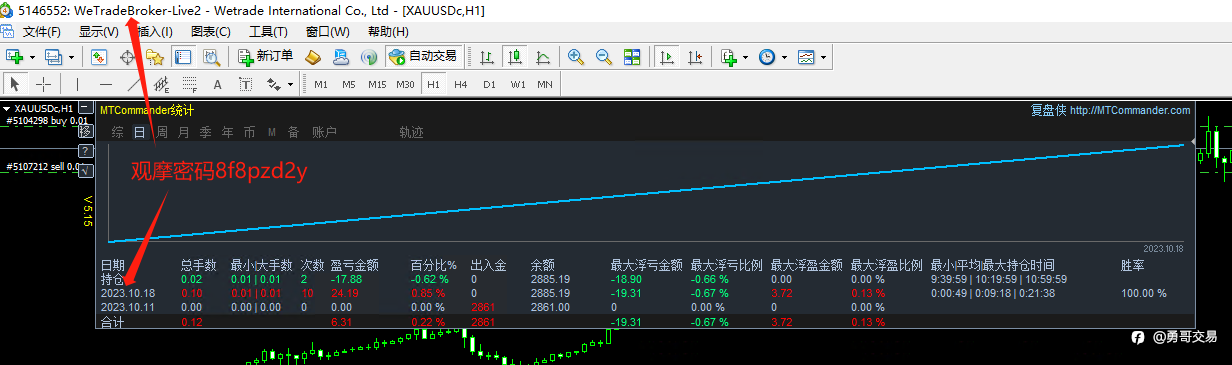Screen dimensions: 1232x365
Task: Toggle the chart shift icon
Action: (x=695, y=57)
